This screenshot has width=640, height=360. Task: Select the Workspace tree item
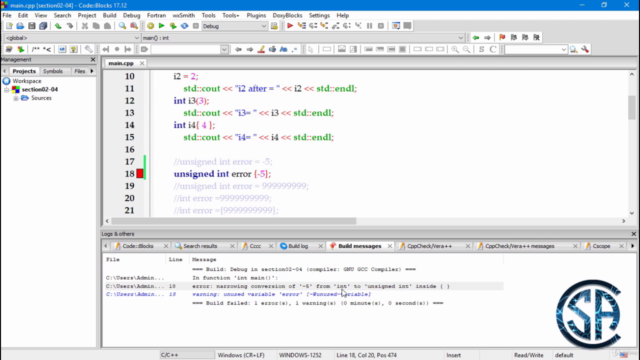tap(27, 81)
